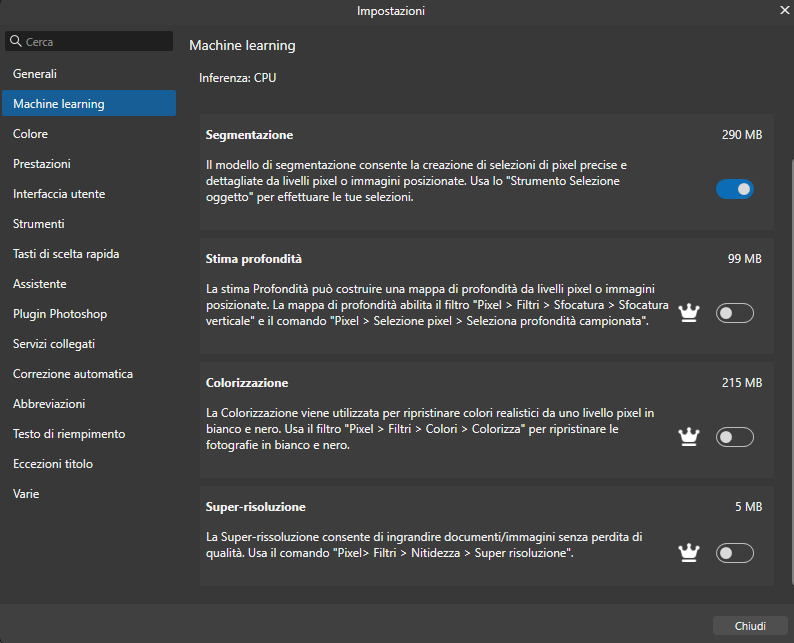794x643 pixels.
Task: Close the Impostazioni window
Action: tap(784, 10)
